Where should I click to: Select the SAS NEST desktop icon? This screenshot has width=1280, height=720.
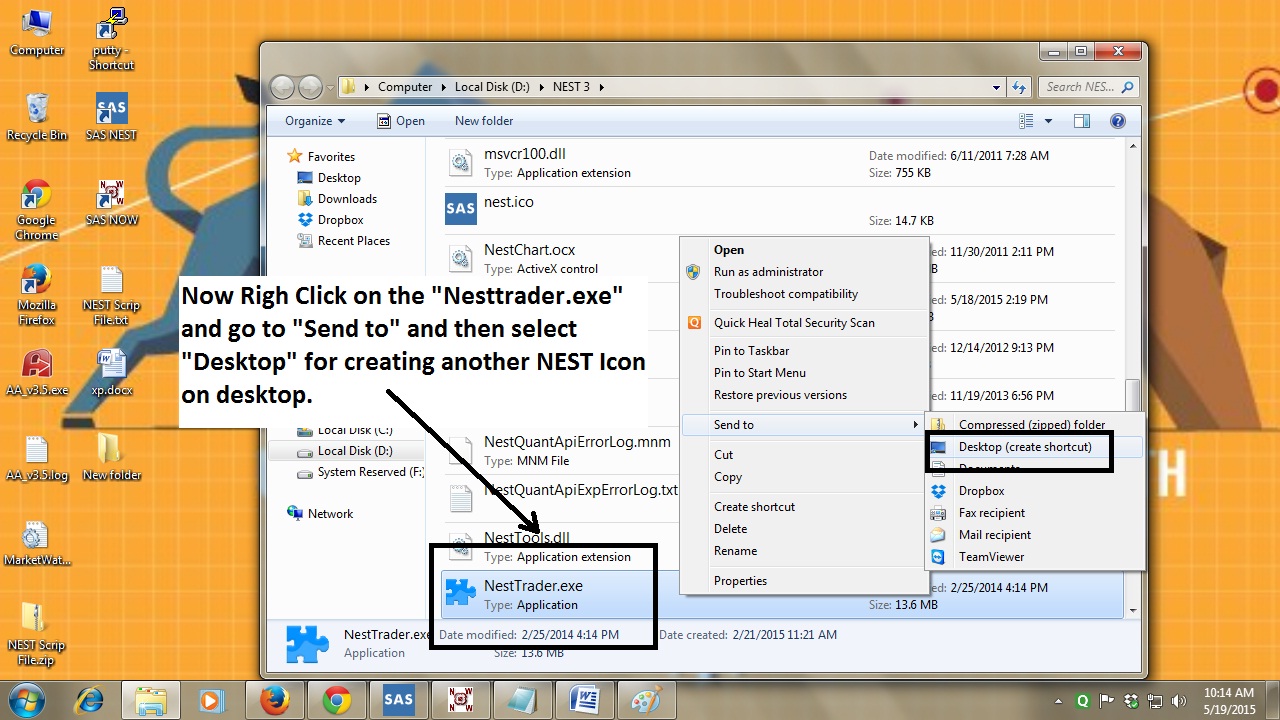pyautogui.click(x=111, y=117)
